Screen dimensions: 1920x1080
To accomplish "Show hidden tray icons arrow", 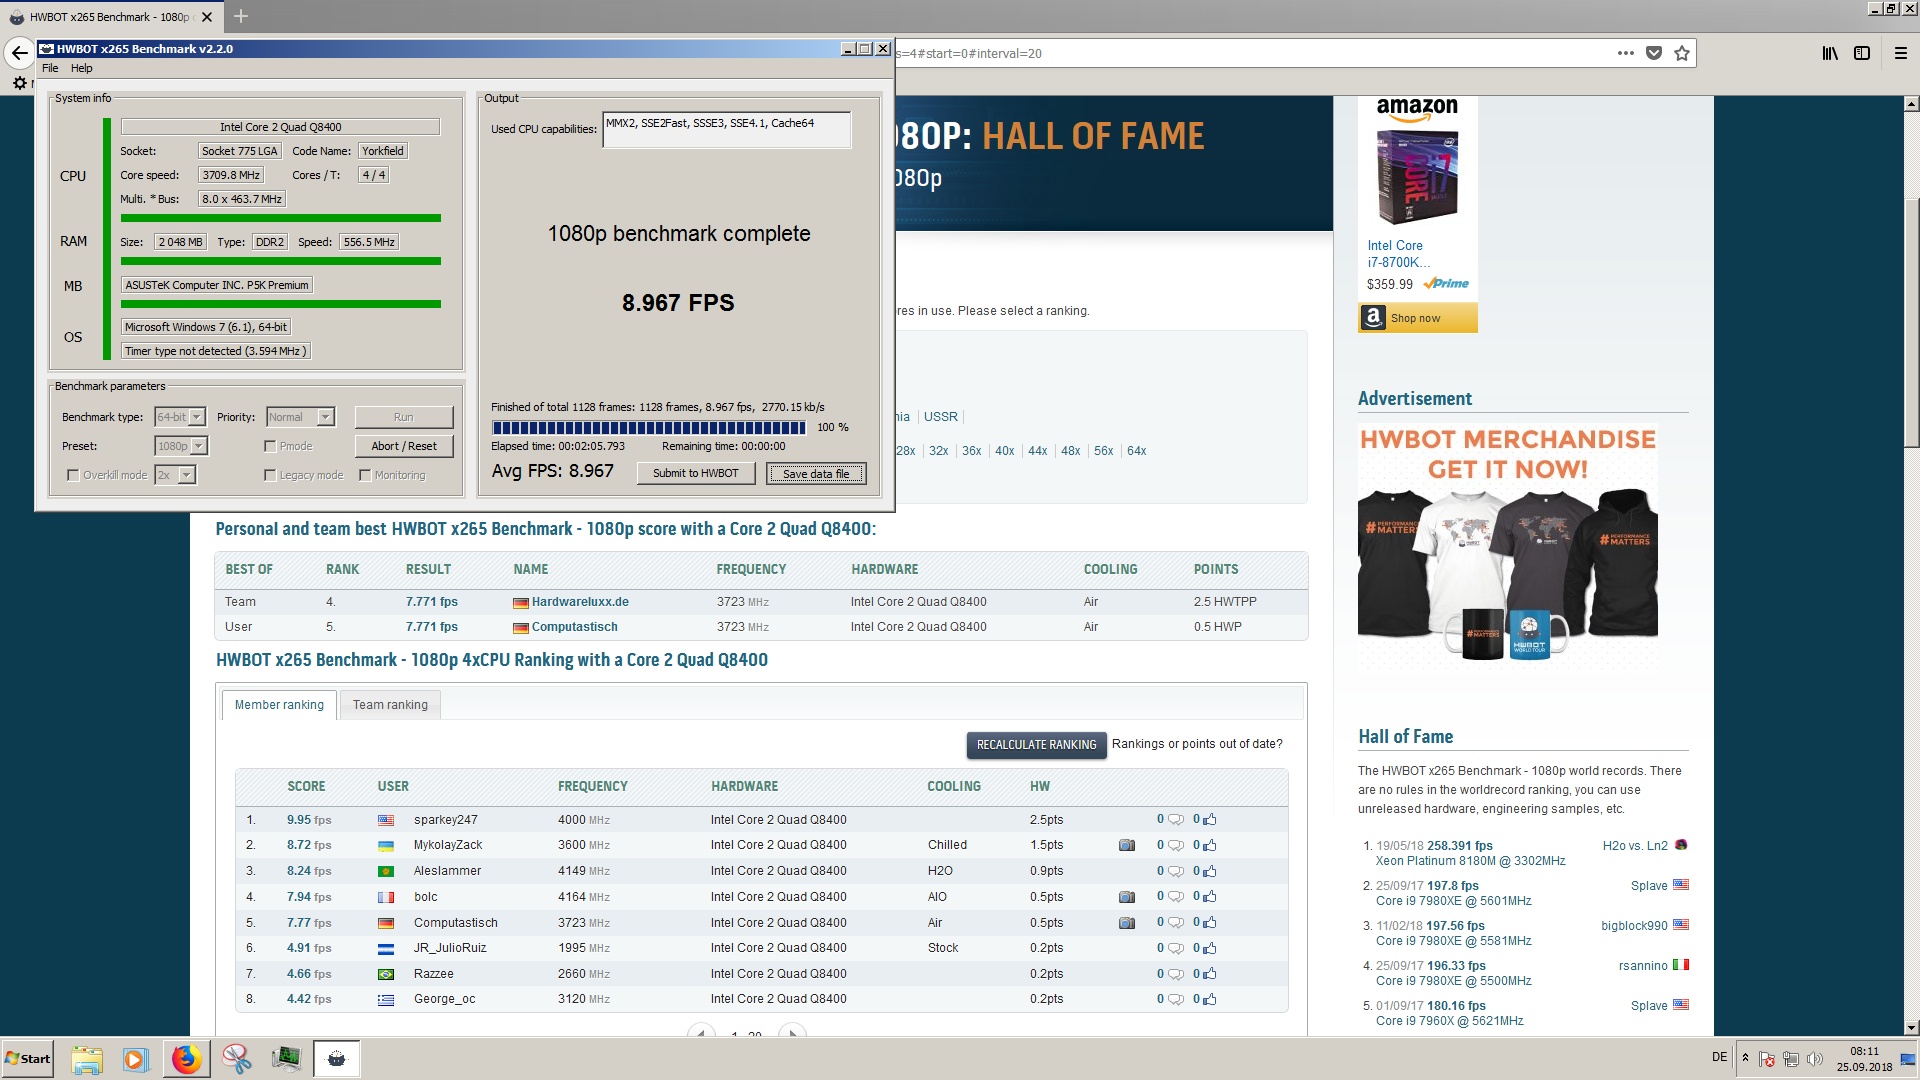I will (x=1745, y=1058).
